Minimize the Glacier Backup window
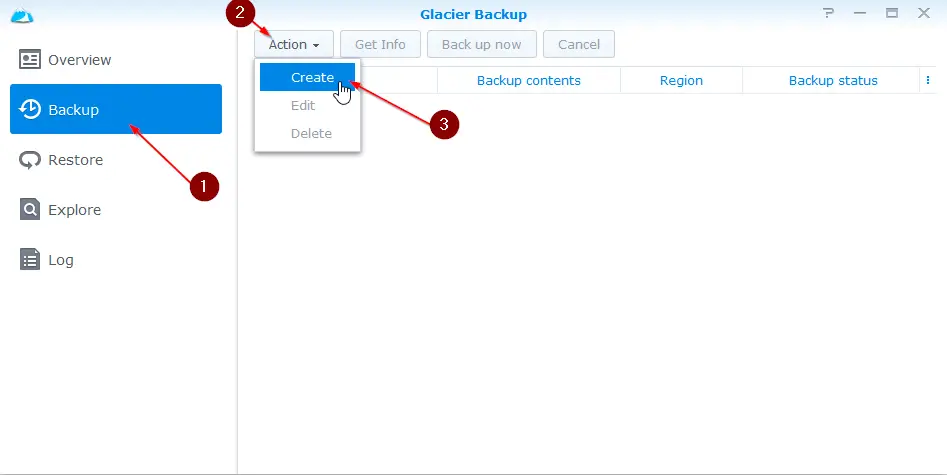 click(x=860, y=13)
